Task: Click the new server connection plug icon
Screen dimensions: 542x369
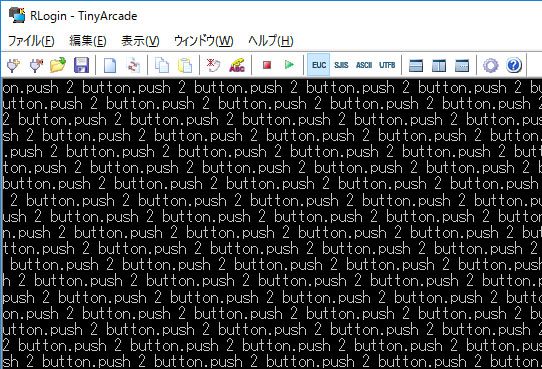Action: (13, 65)
